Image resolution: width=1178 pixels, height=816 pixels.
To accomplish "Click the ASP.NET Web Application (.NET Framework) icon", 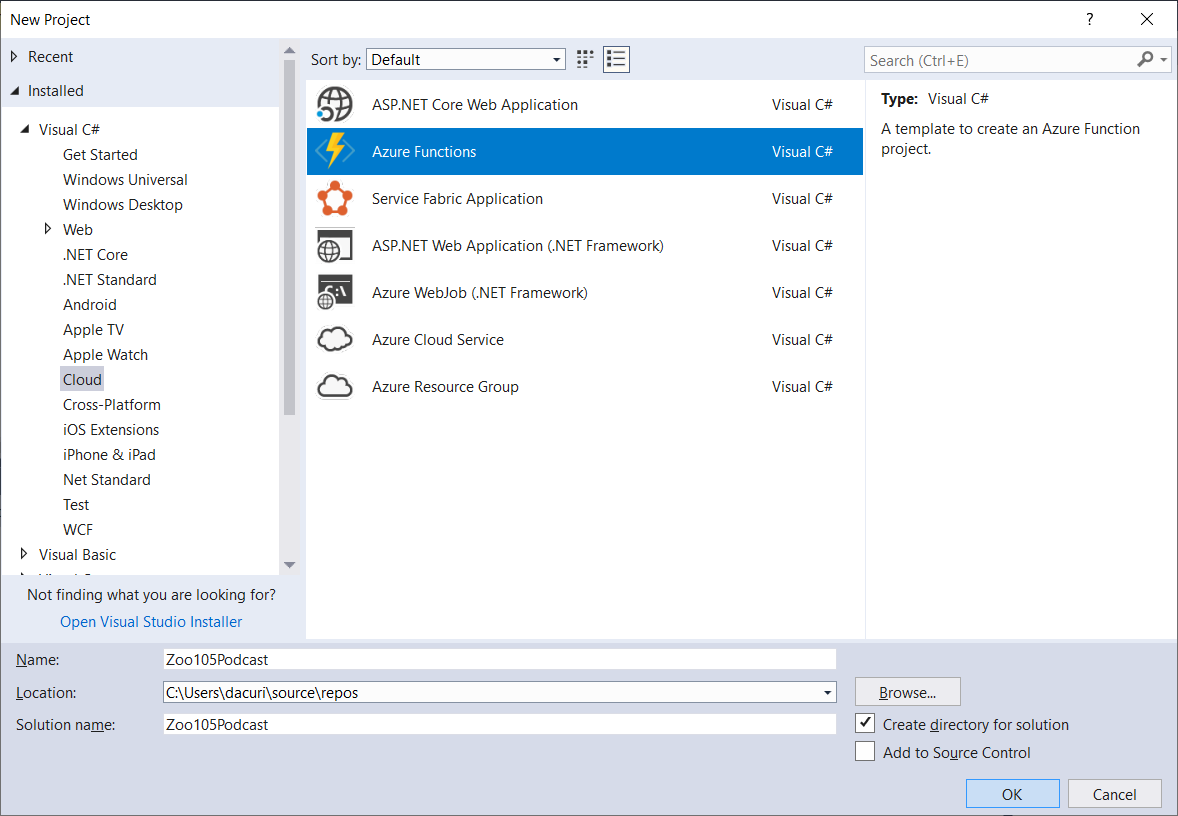I will coord(335,245).
